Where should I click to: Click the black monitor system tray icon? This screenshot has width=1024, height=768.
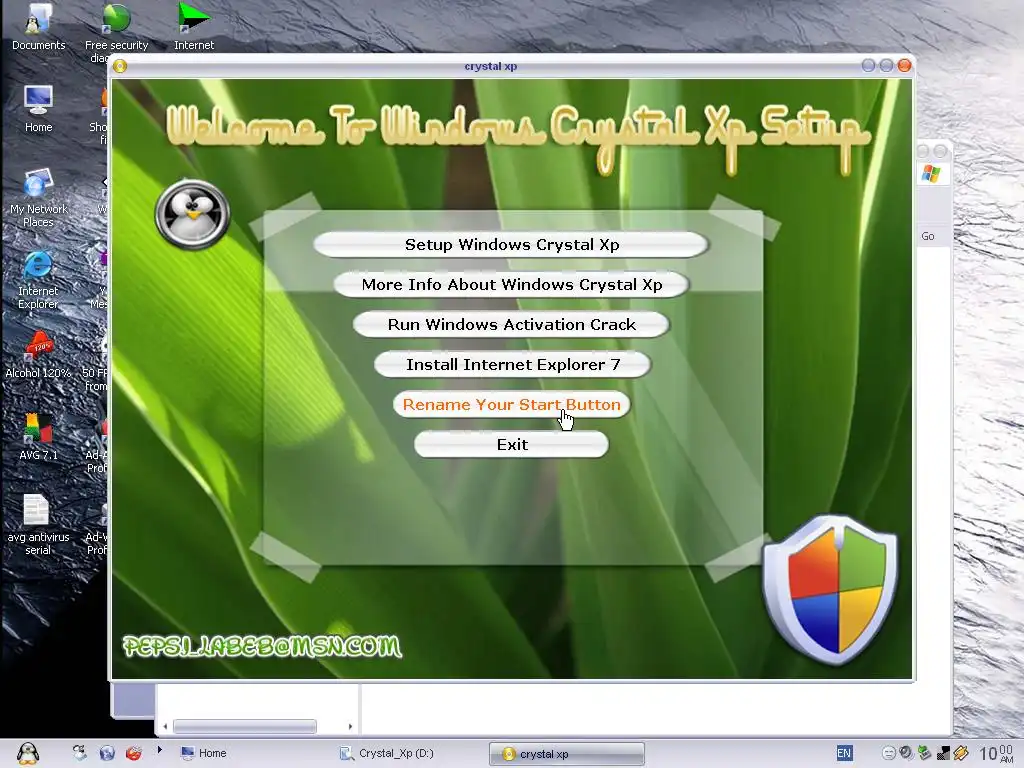tap(942, 753)
